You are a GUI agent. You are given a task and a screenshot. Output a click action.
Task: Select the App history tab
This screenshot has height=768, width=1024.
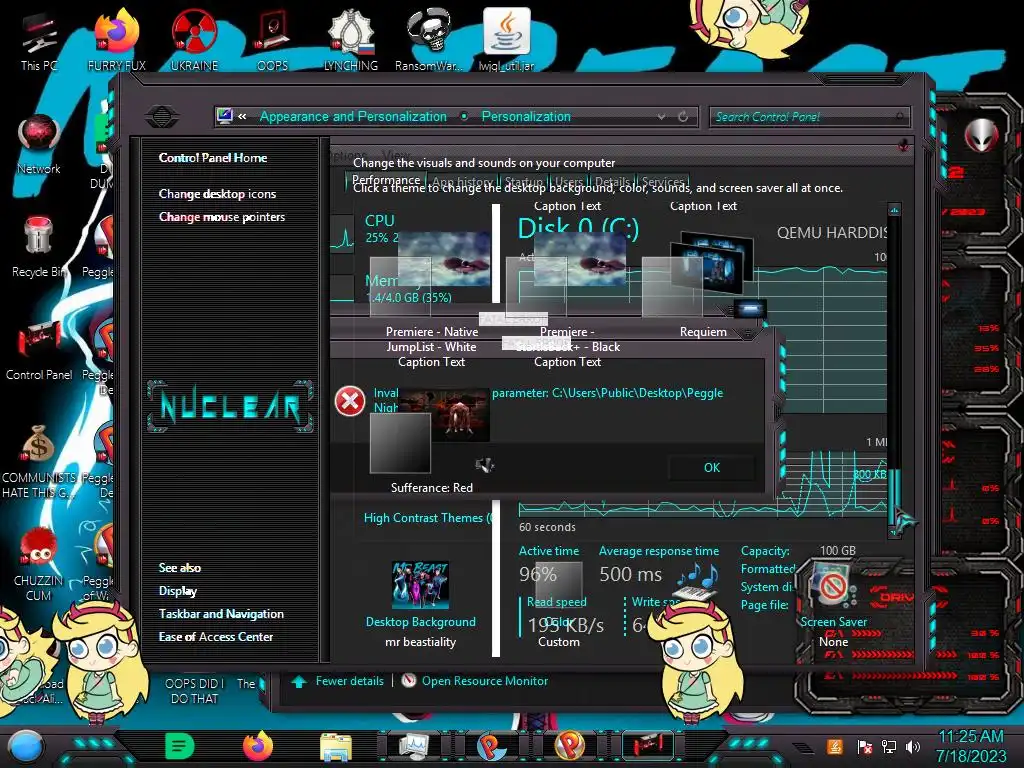click(462, 182)
